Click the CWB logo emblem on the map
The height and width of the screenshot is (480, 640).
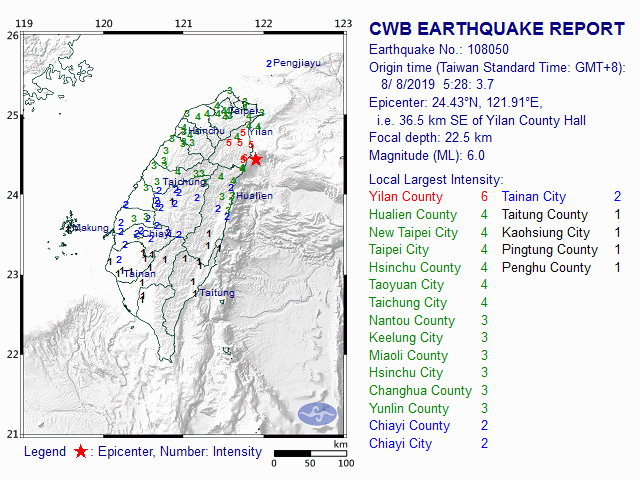pos(317,414)
